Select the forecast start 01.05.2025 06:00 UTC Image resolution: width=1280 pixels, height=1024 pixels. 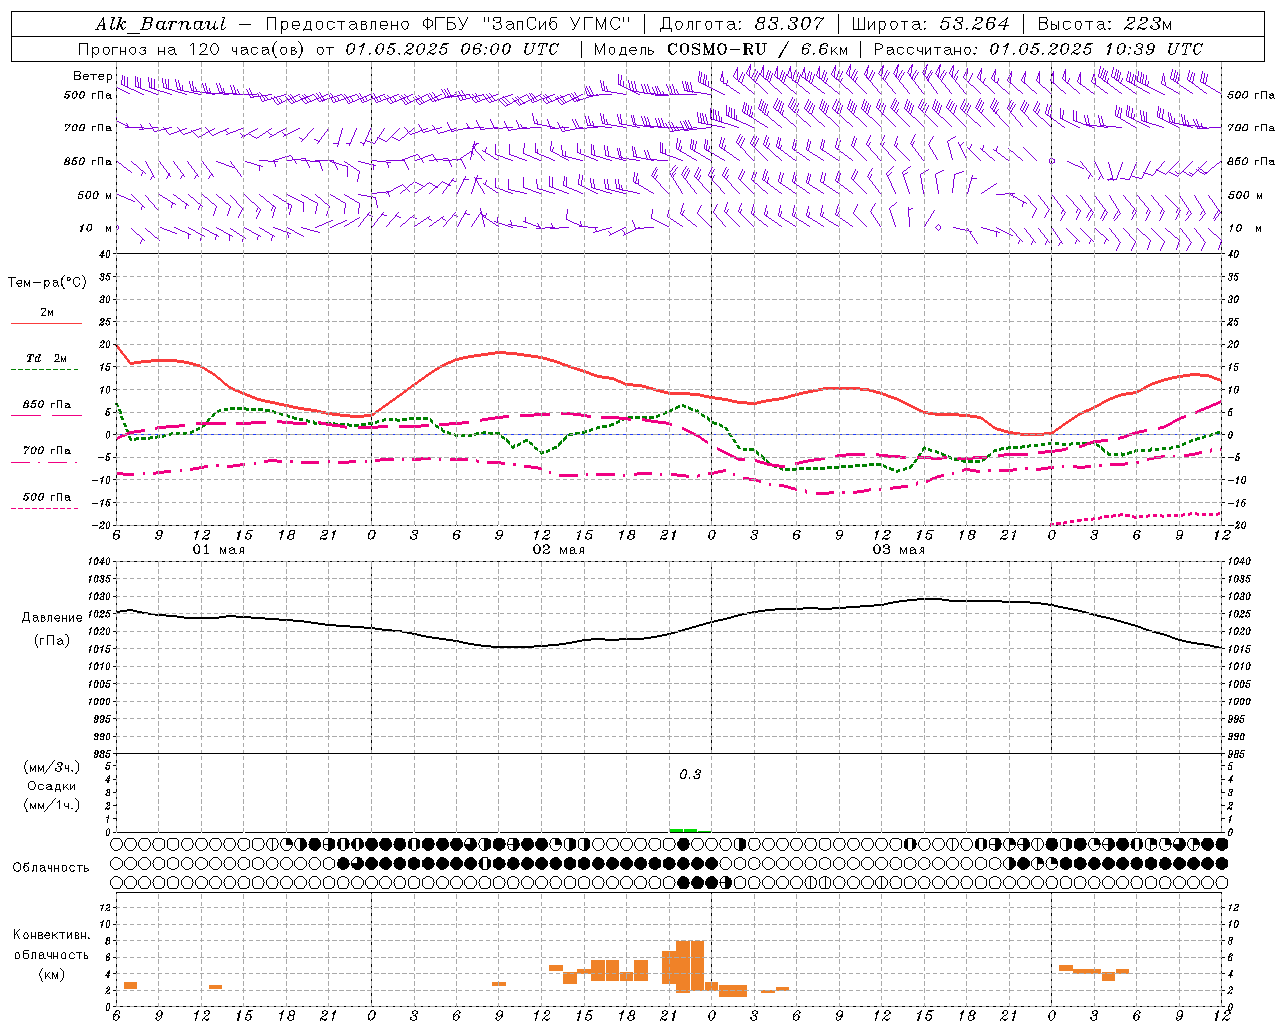452,49
